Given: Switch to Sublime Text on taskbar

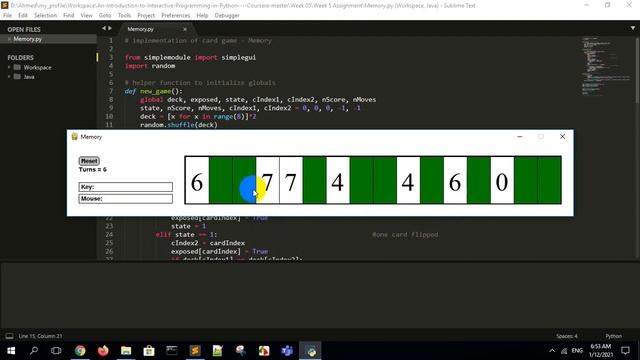Looking at the screenshot, I should [x=195, y=351].
